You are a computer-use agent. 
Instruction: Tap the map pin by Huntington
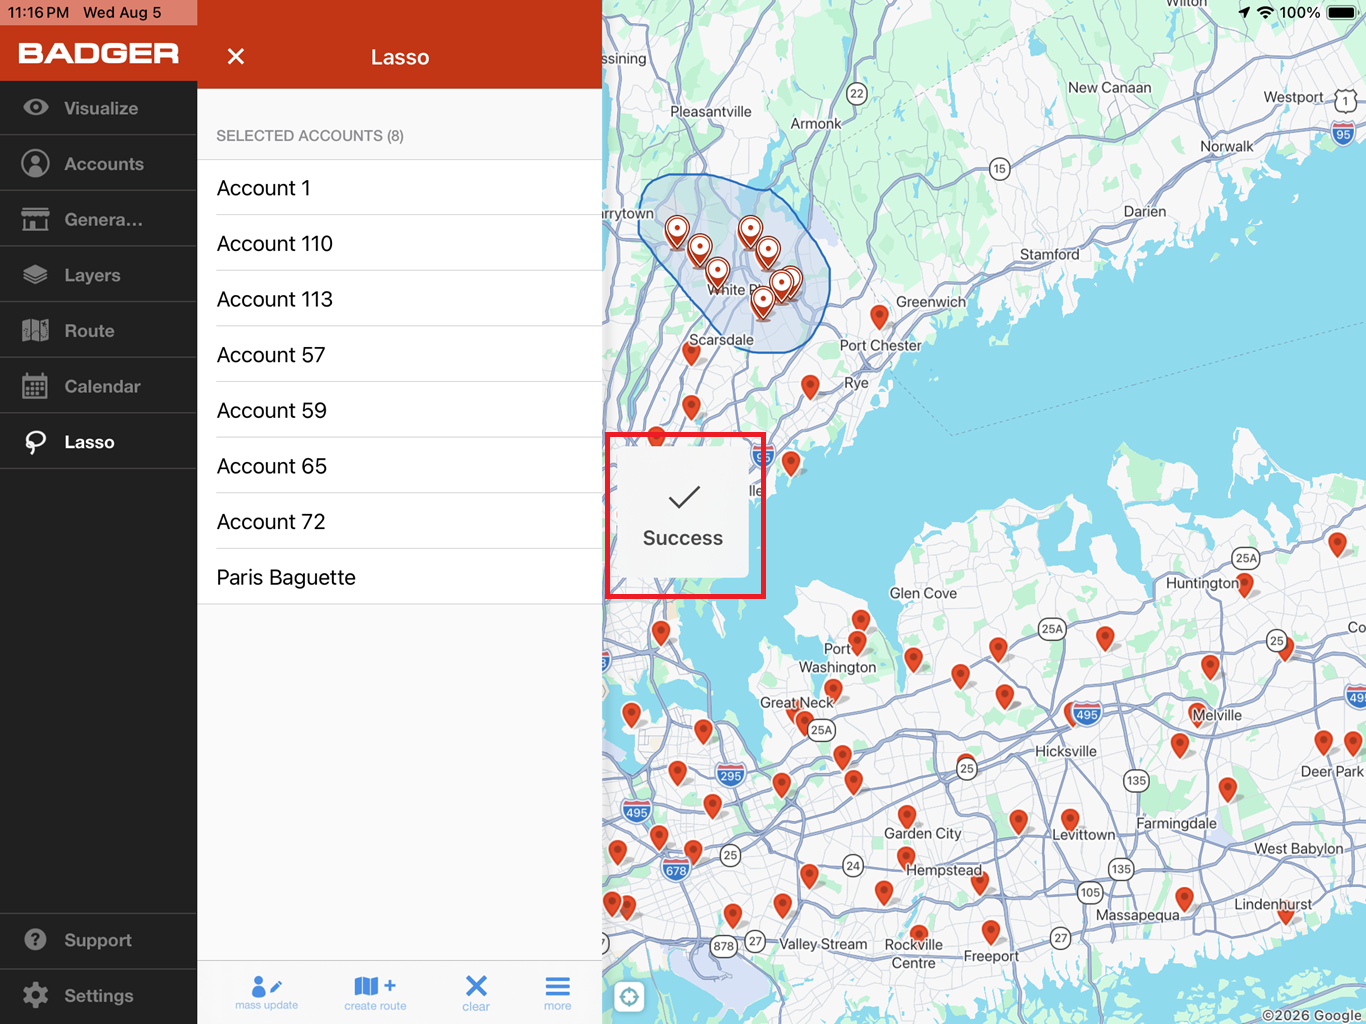[x=1245, y=585]
